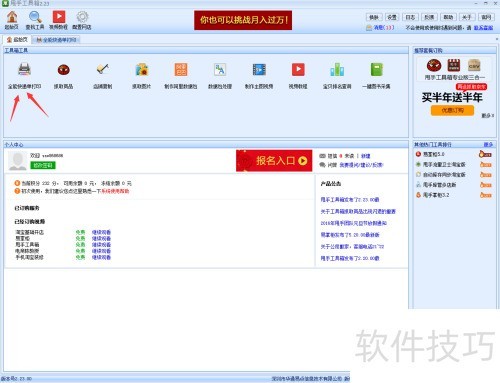
Task: Click the 买半年送半年 promo text
Action: pos(452,97)
